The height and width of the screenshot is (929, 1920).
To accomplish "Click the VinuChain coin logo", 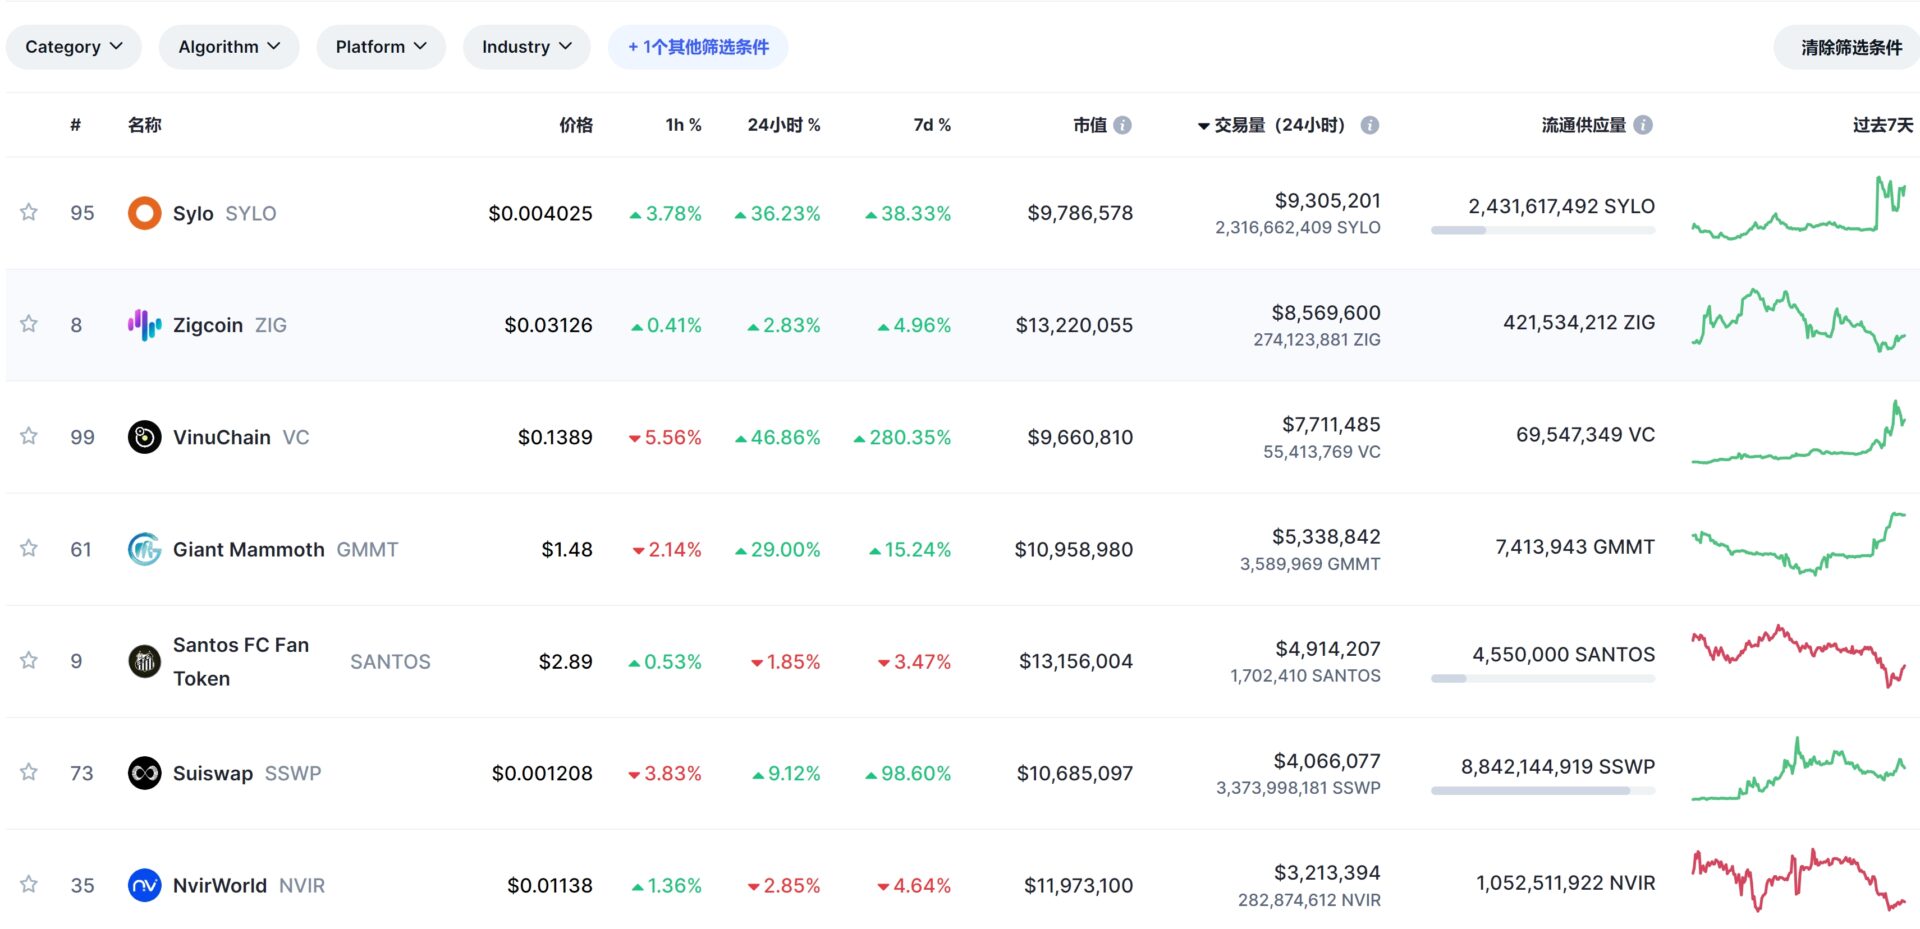I will 144,437.
